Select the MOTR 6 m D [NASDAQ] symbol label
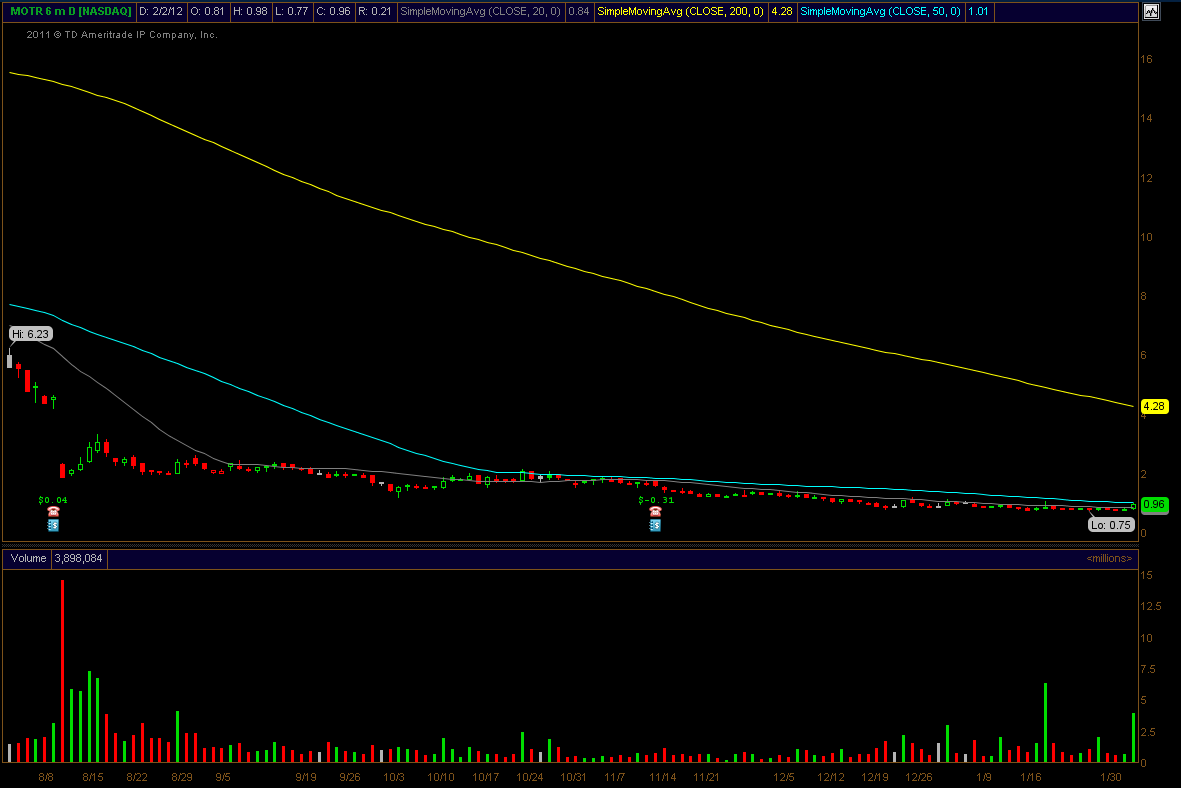Image resolution: width=1181 pixels, height=788 pixels. pos(70,11)
